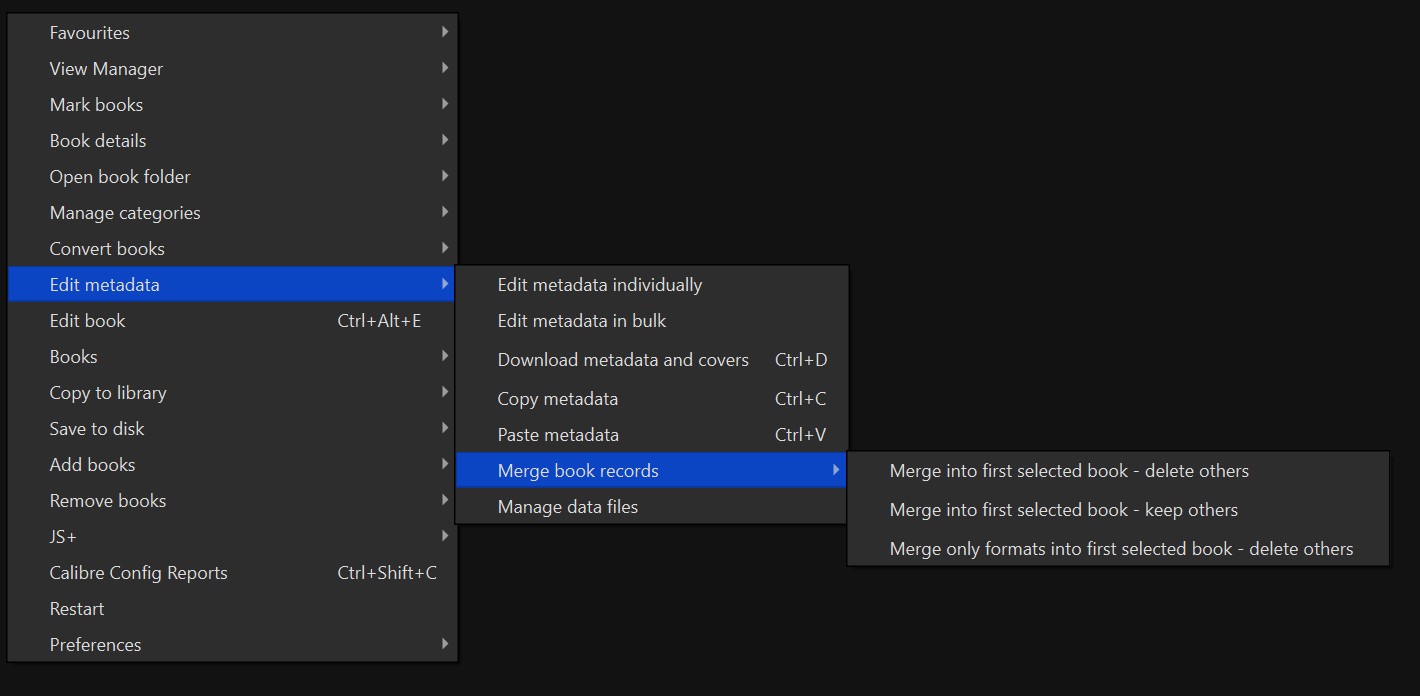The height and width of the screenshot is (696, 1420).
Task: Click Edit book menu item
Action: point(88,321)
